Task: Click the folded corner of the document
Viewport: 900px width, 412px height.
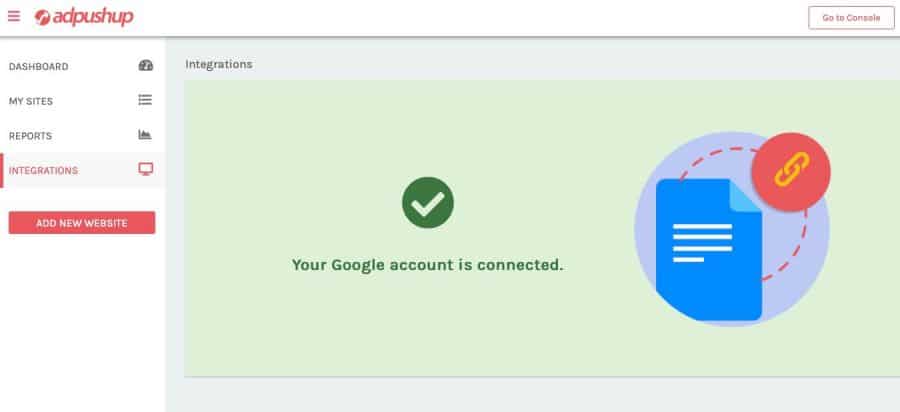Action: point(745,195)
